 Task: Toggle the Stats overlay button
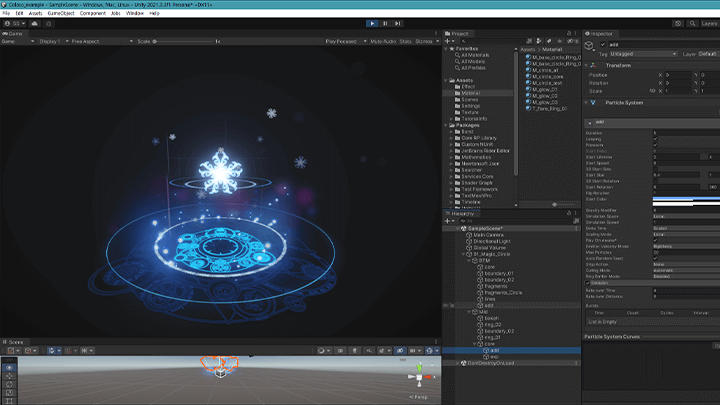405,41
